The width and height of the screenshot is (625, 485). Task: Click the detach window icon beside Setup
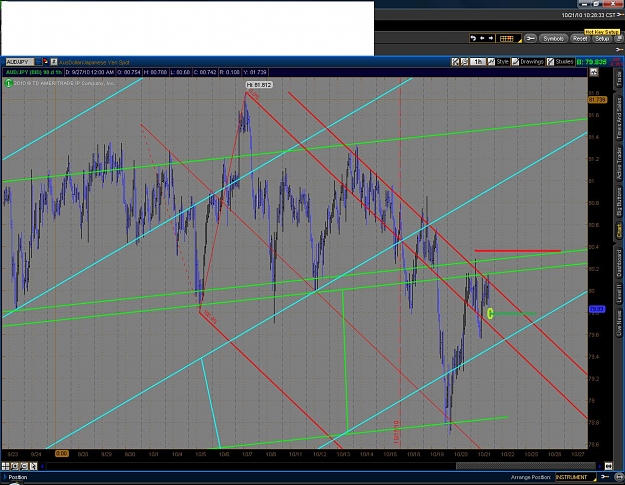click(x=619, y=39)
